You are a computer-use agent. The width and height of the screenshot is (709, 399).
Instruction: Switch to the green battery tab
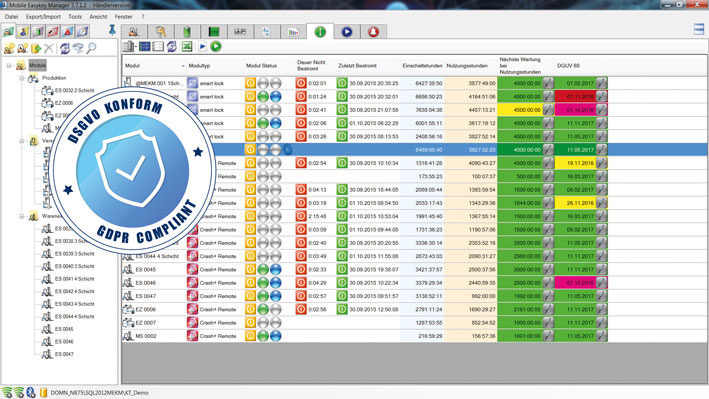(187, 32)
